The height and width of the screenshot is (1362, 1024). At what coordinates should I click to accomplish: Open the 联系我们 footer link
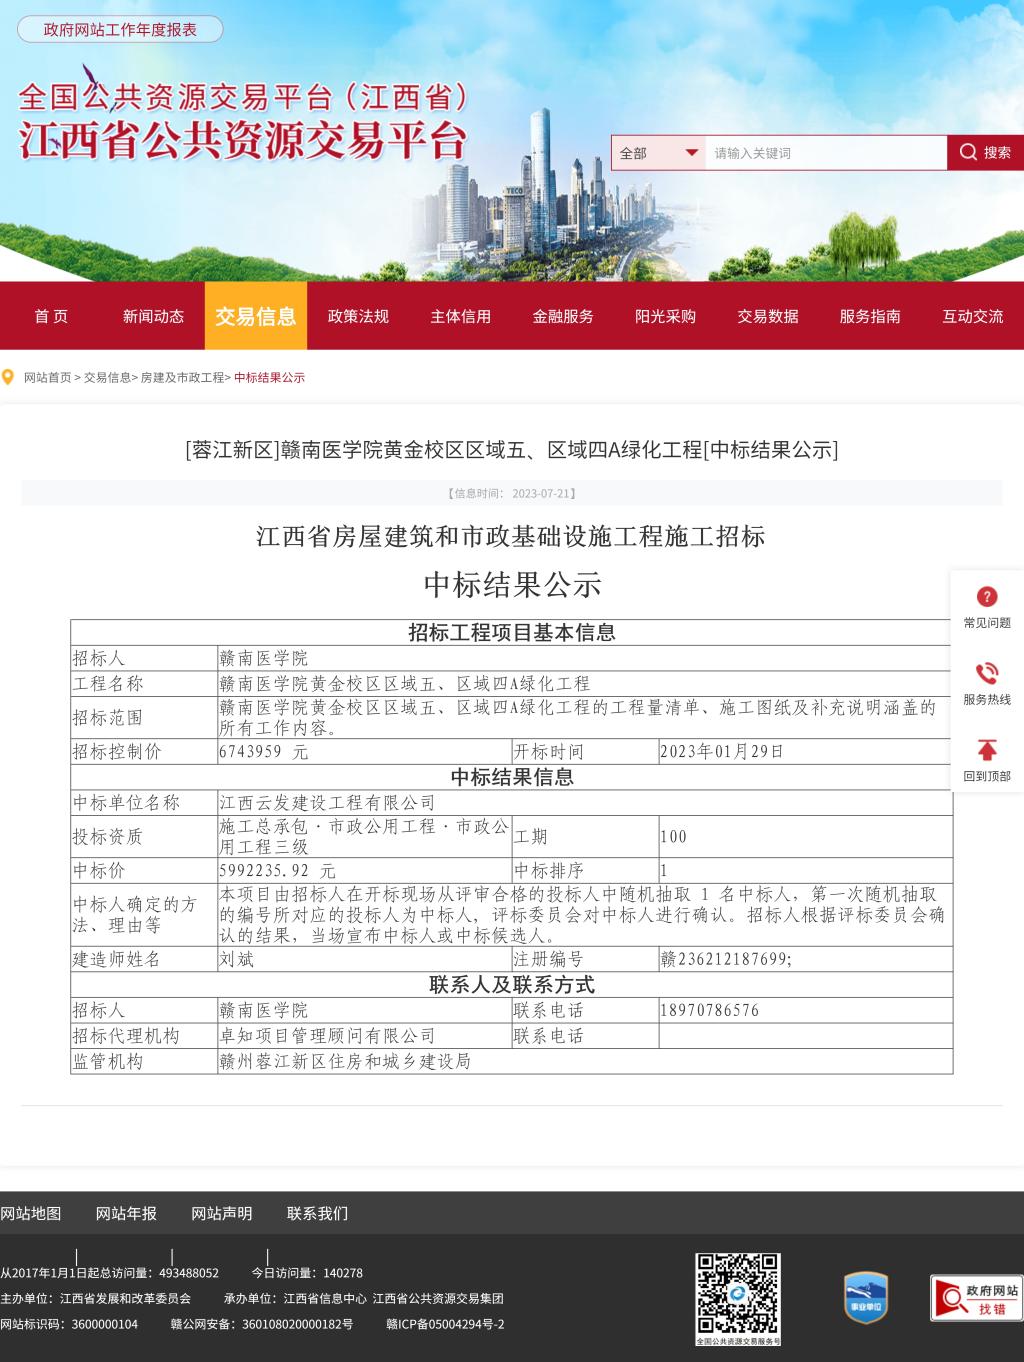[318, 1213]
